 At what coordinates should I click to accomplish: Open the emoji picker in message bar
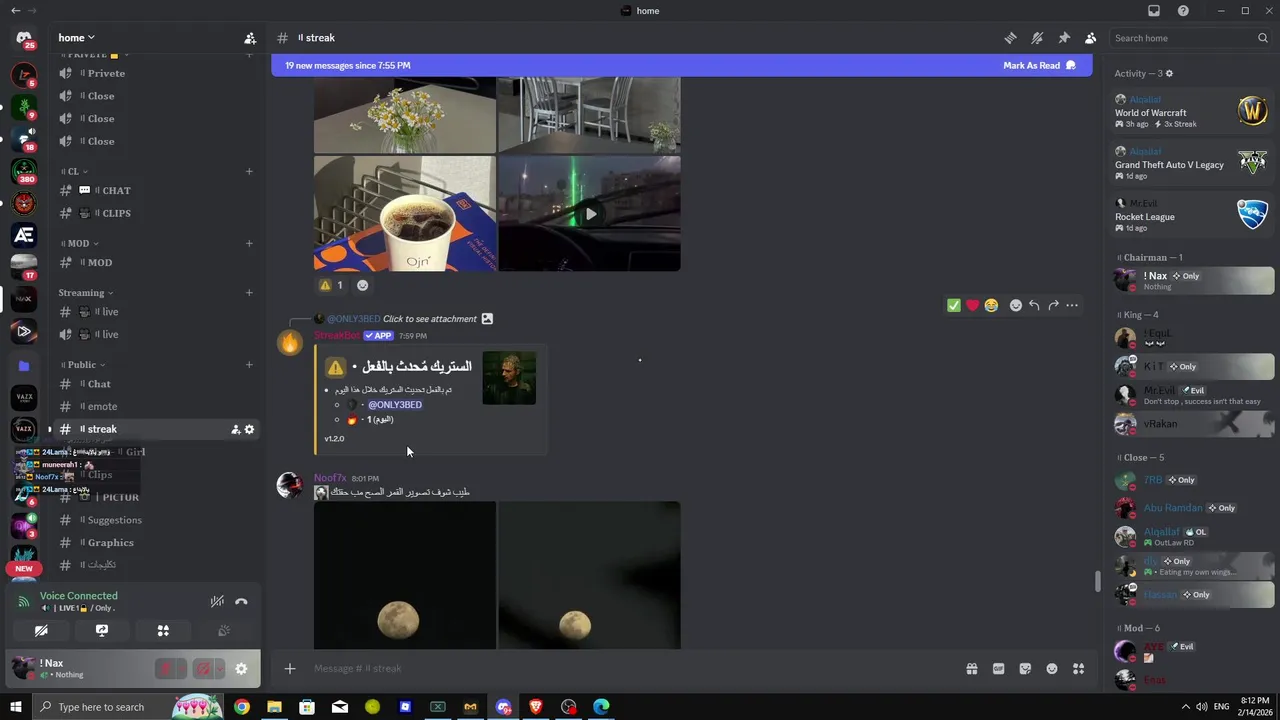(x=1052, y=669)
